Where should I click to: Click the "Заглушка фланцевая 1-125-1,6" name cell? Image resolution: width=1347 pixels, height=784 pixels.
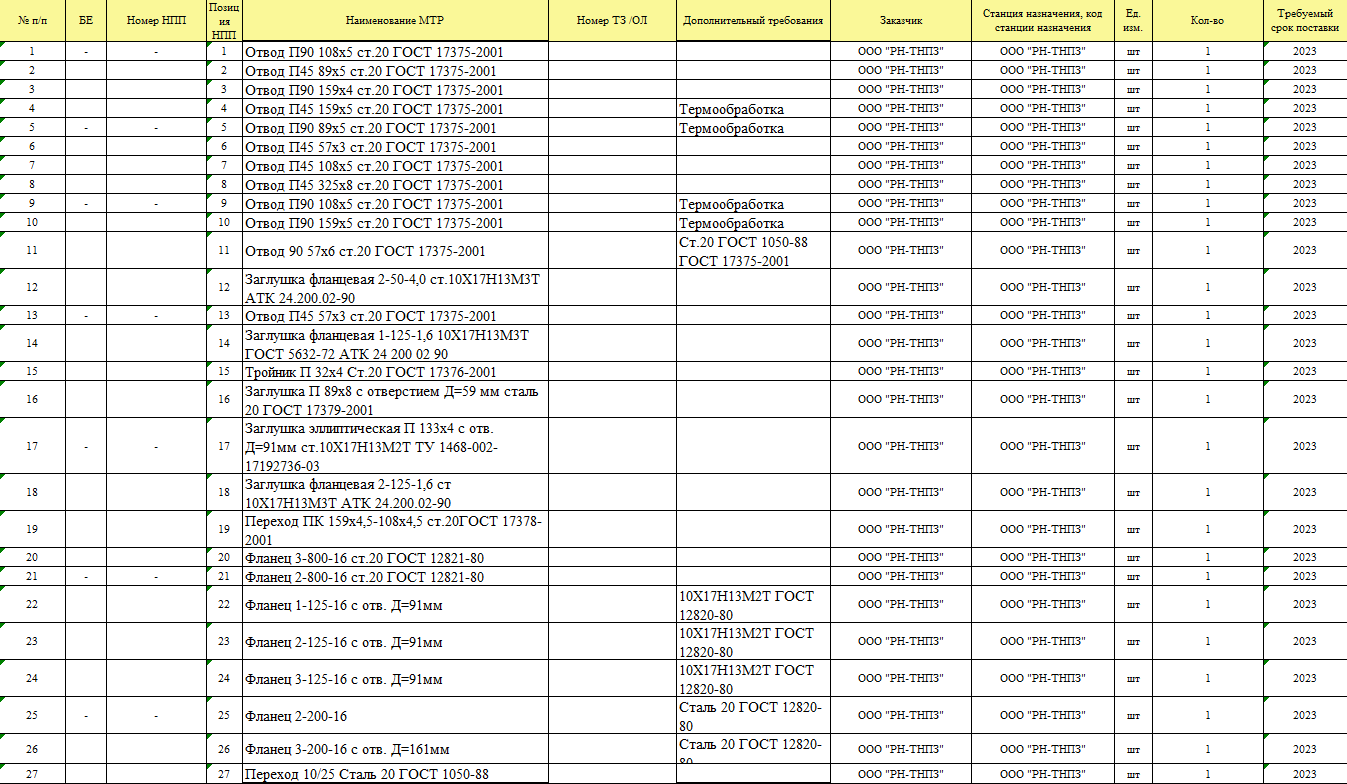[395, 344]
